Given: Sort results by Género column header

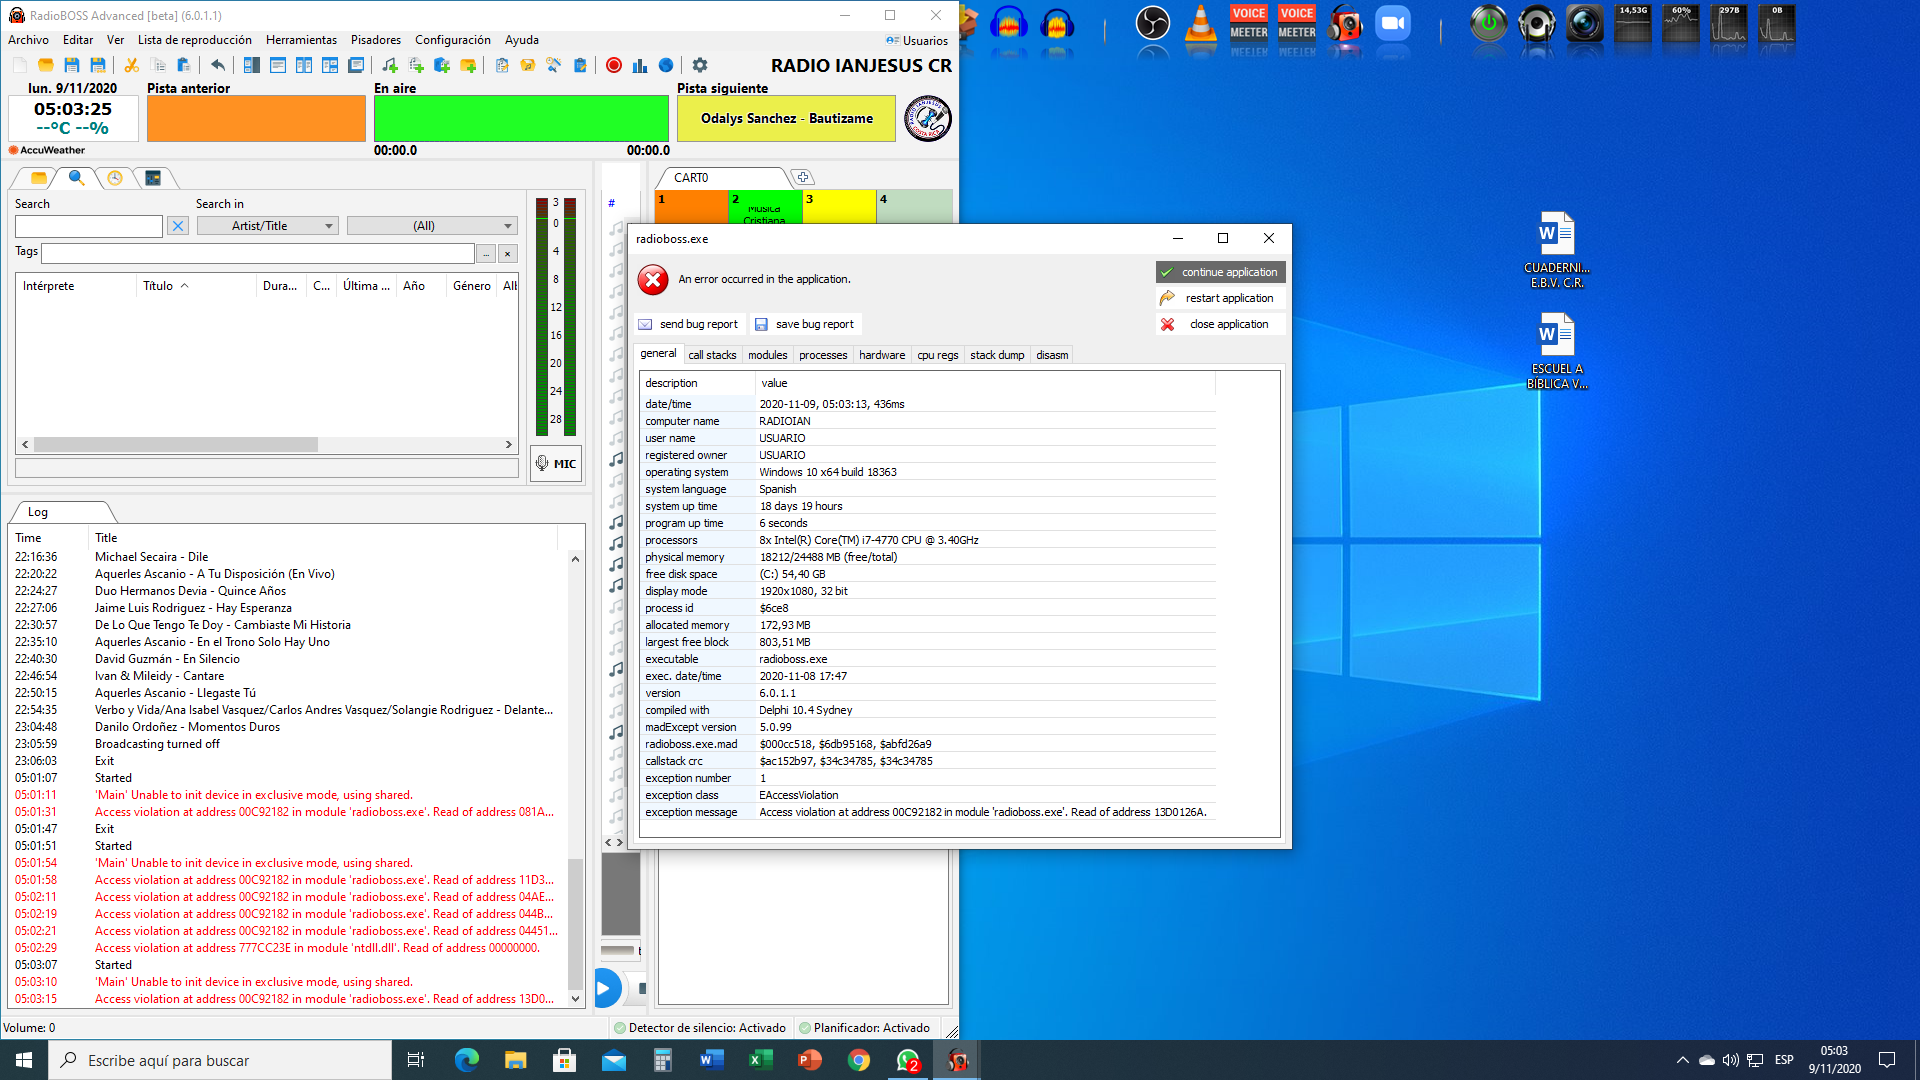Looking at the screenshot, I should (x=471, y=286).
